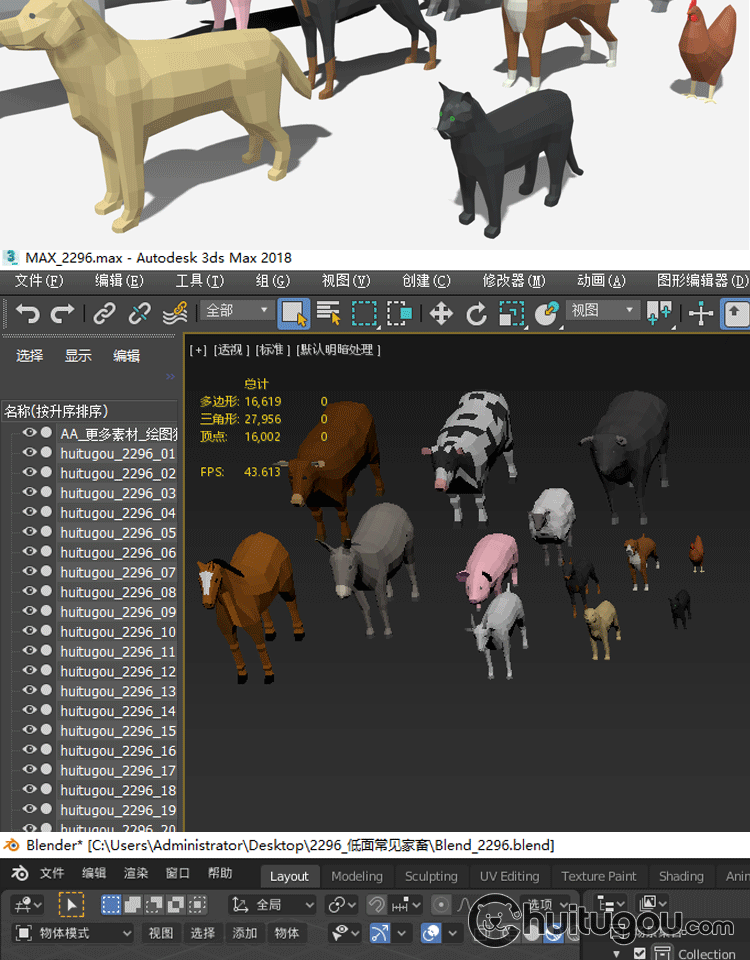Open the 视图 reference coordinate dropdown
The height and width of the screenshot is (960, 750).
[602, 311]
